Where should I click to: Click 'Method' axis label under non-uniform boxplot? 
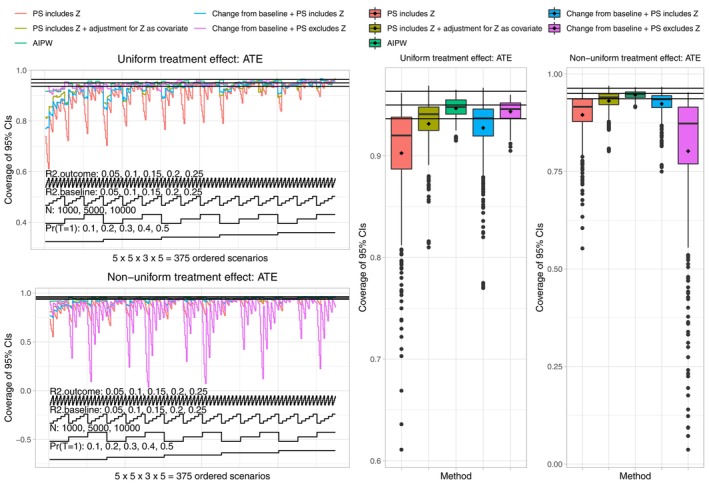tap(635, 476)
